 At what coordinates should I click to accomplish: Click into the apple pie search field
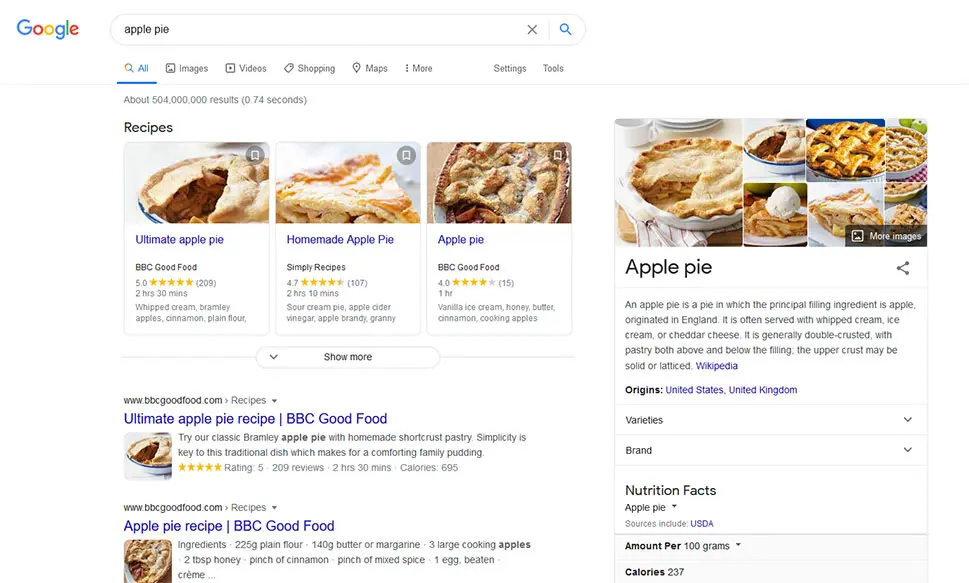[318, 29]
